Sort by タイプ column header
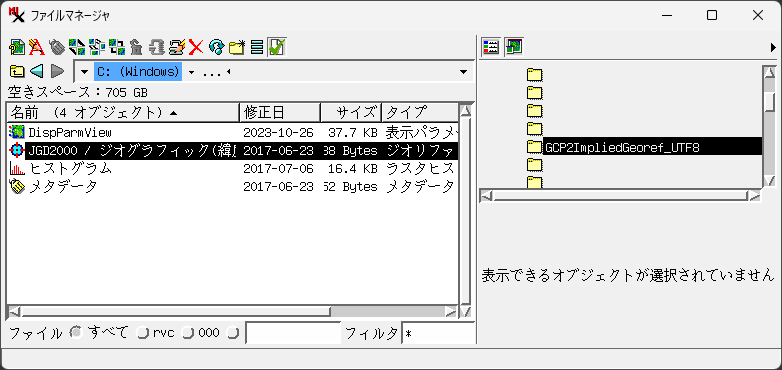This screenshot has width=782, height=370. [420, 113]
